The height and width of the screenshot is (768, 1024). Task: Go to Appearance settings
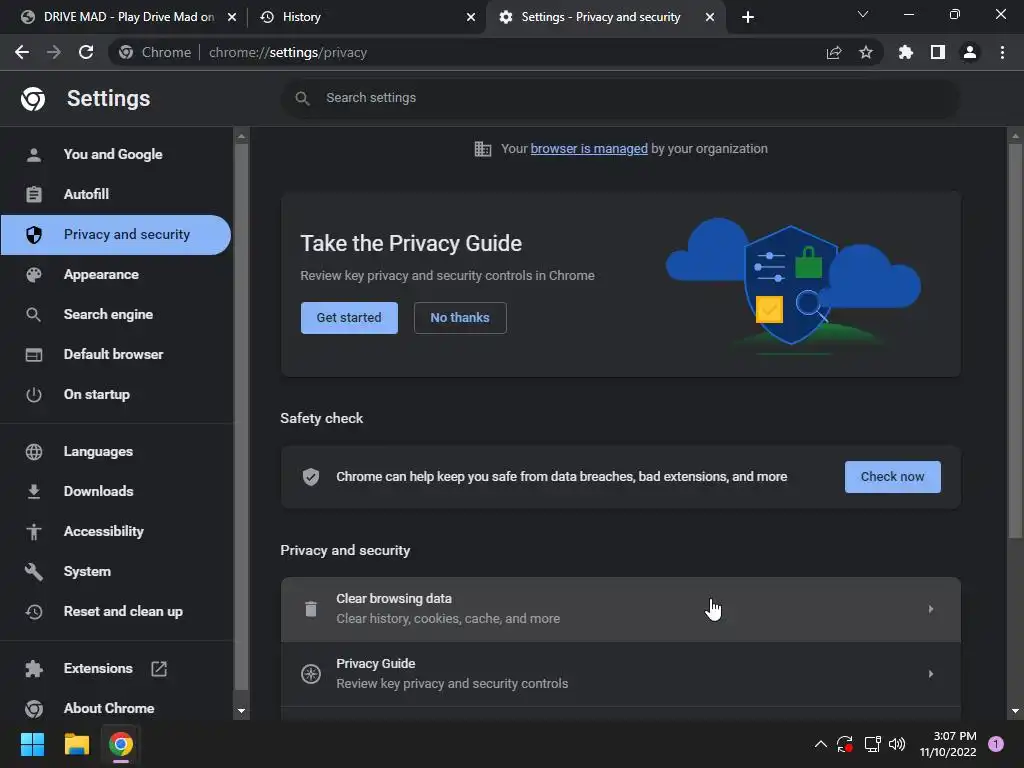point(116,274)
